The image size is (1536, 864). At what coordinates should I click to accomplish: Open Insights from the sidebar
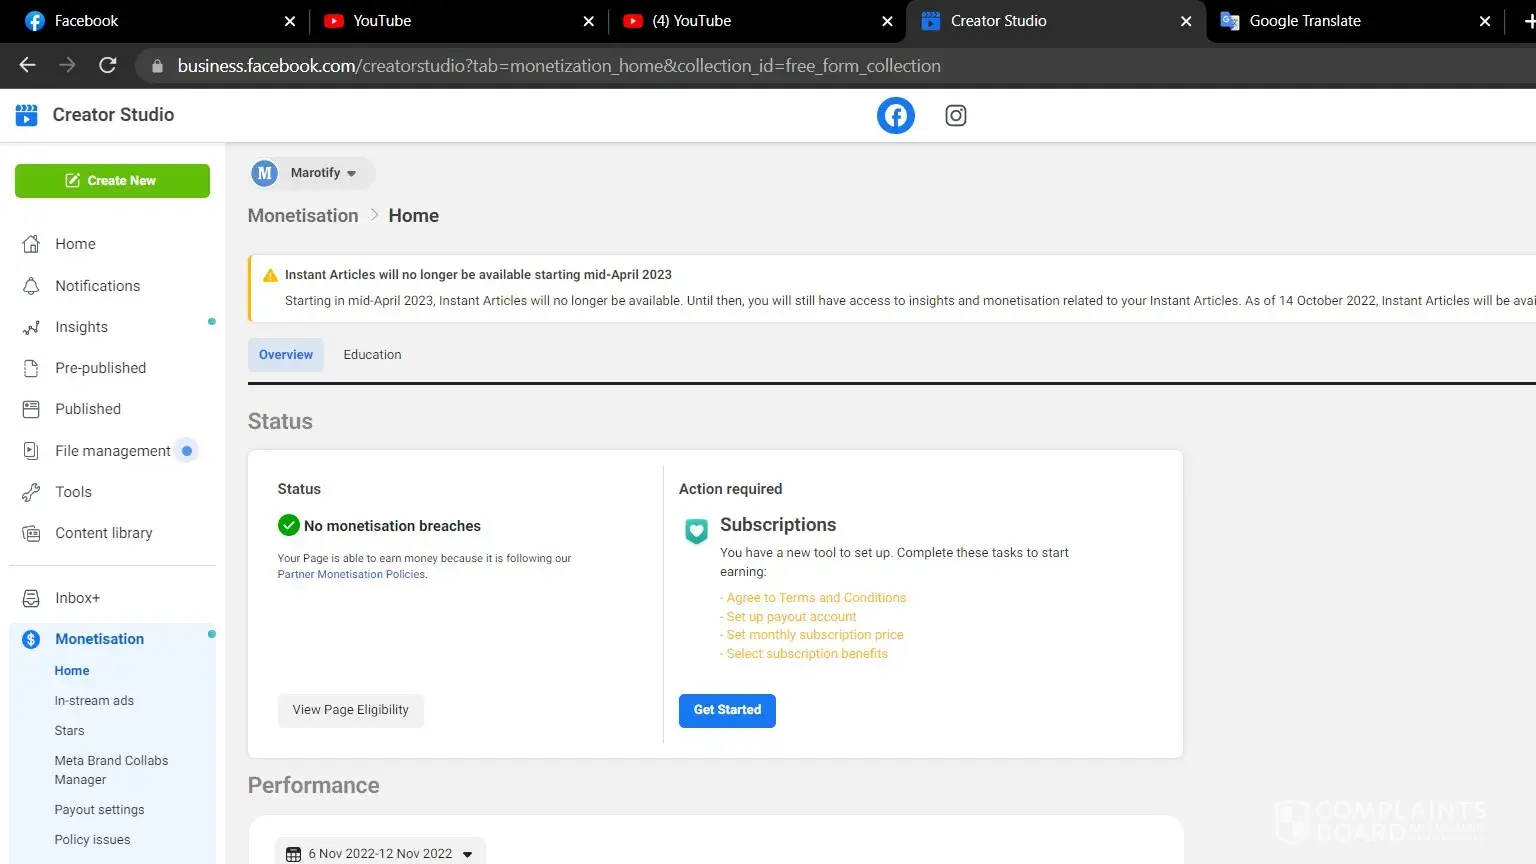81,327
